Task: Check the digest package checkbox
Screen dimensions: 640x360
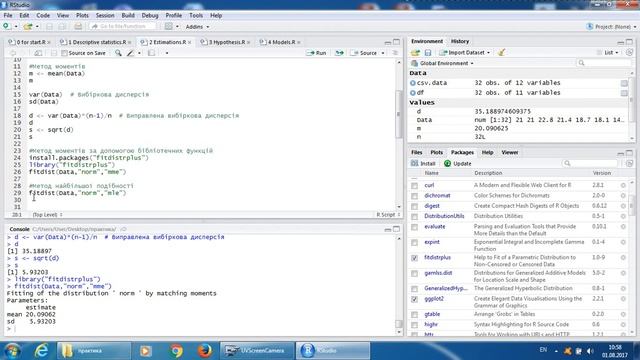Action: pyautogui.click(x=415, y=206)
